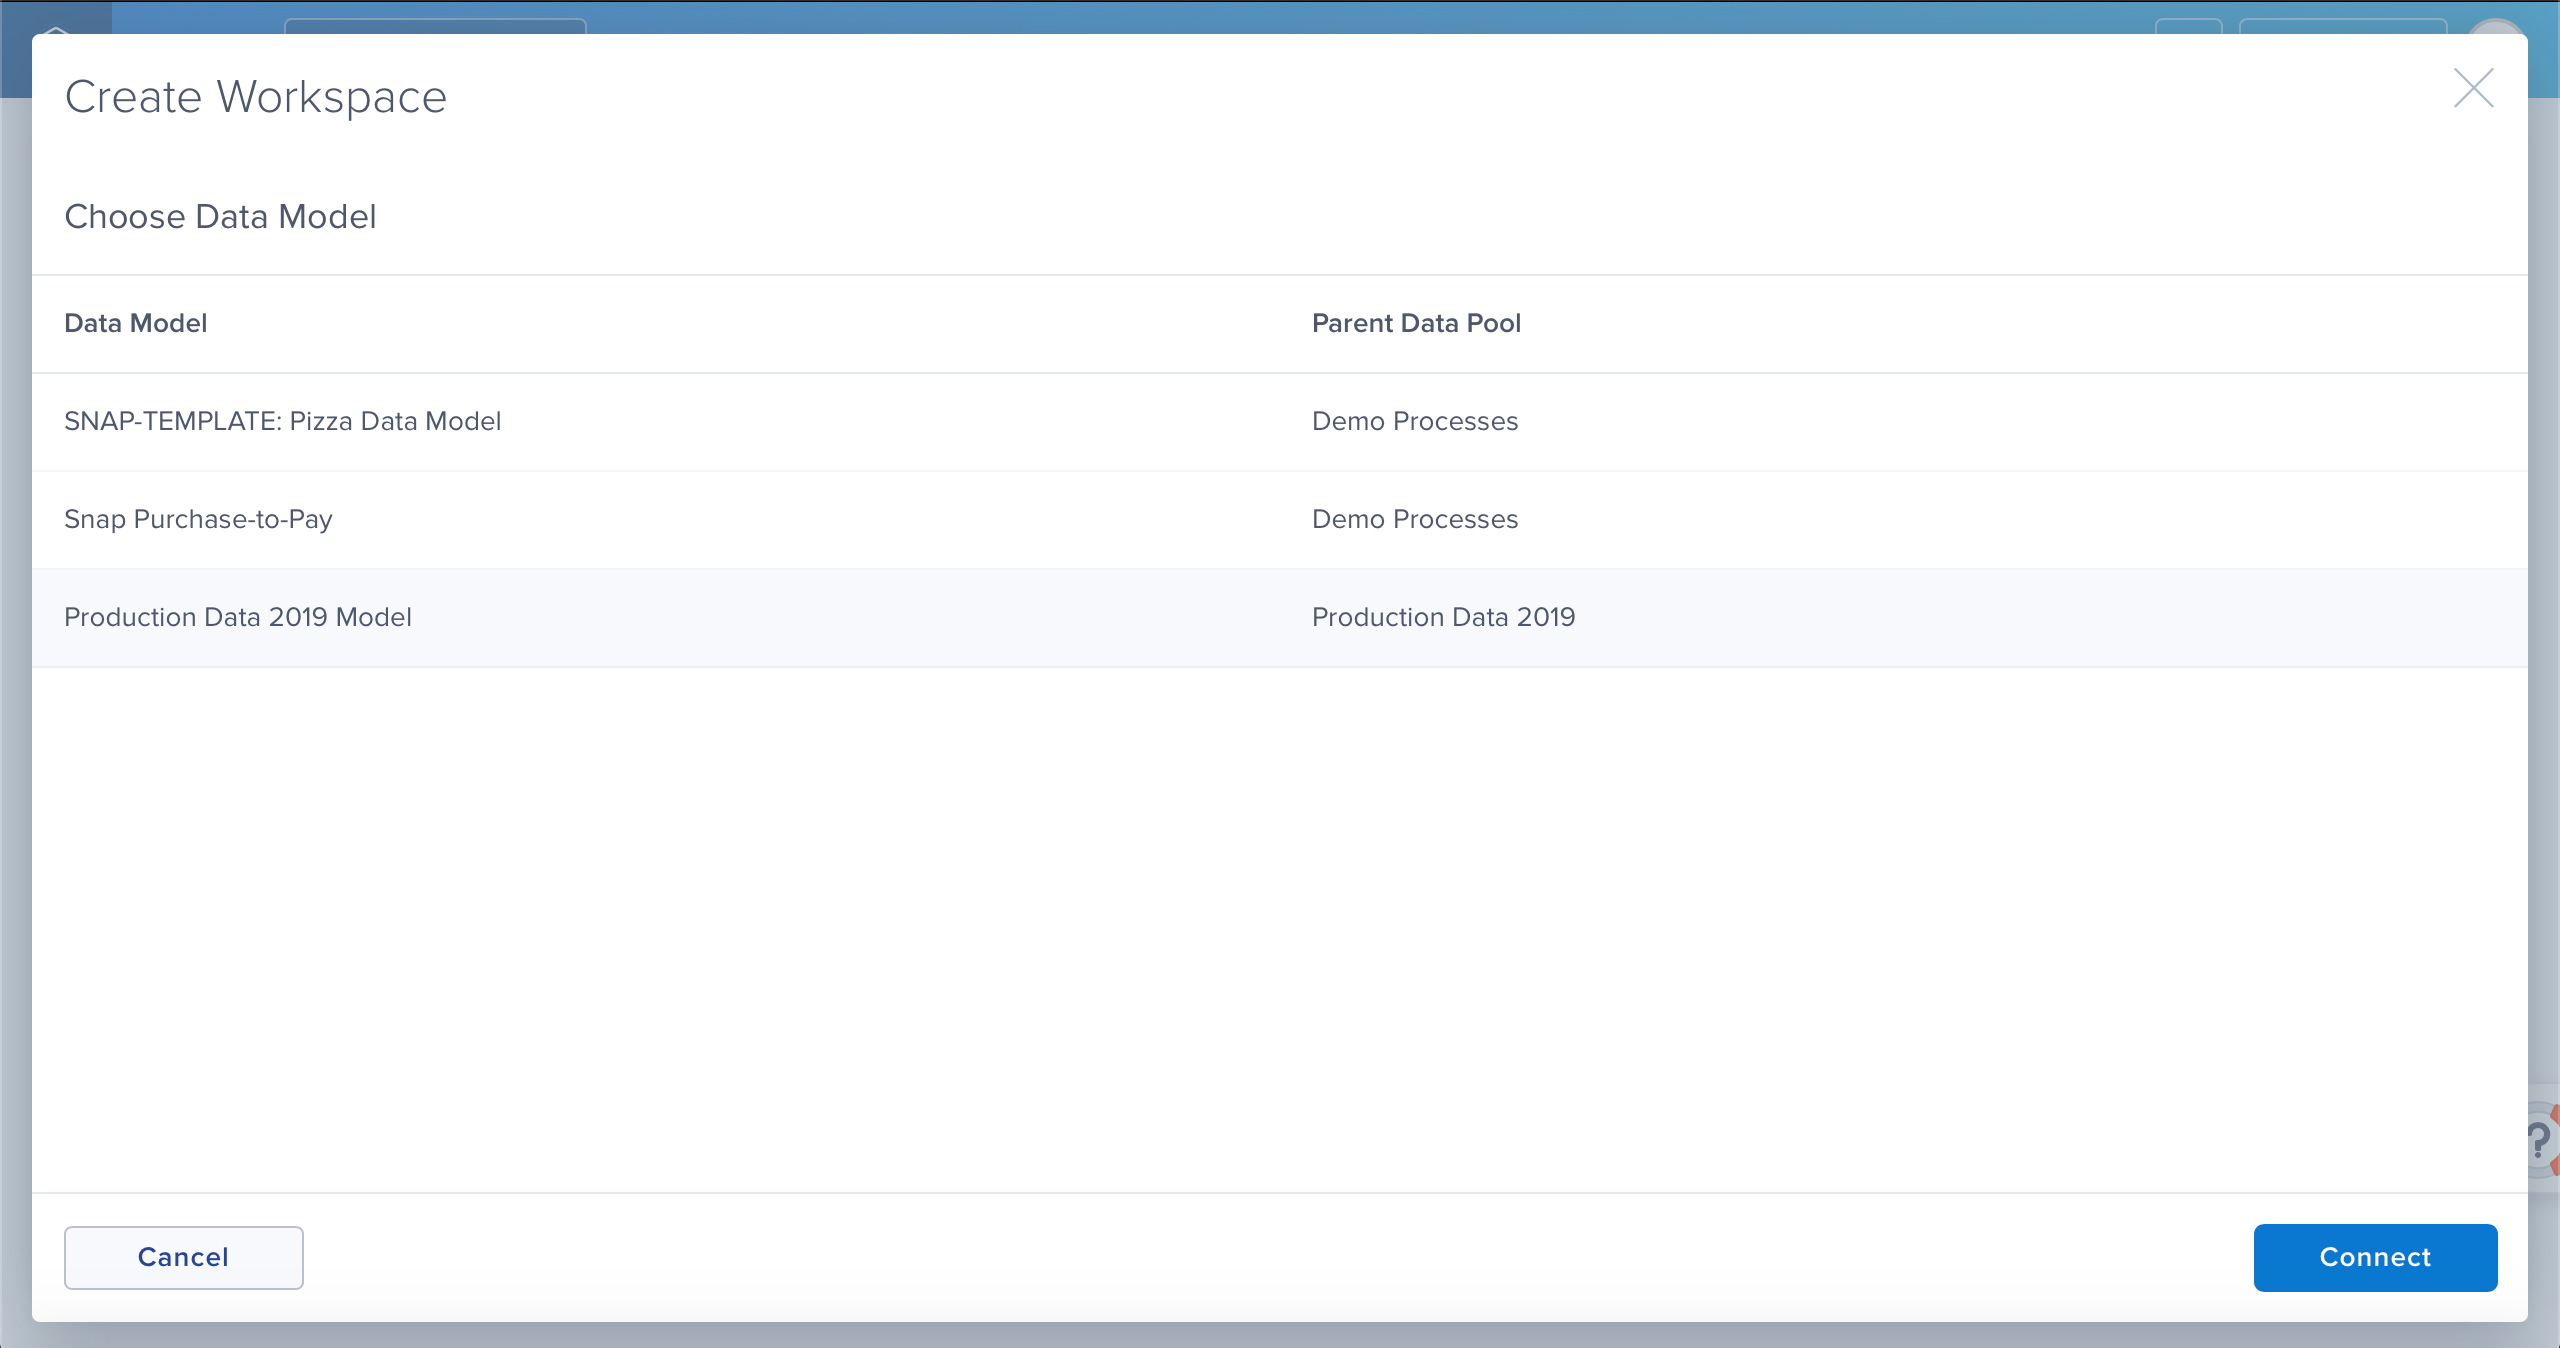2560x1348 pixels.
Task: Click the Data Model column header
Action: click(x=136, y=323)
